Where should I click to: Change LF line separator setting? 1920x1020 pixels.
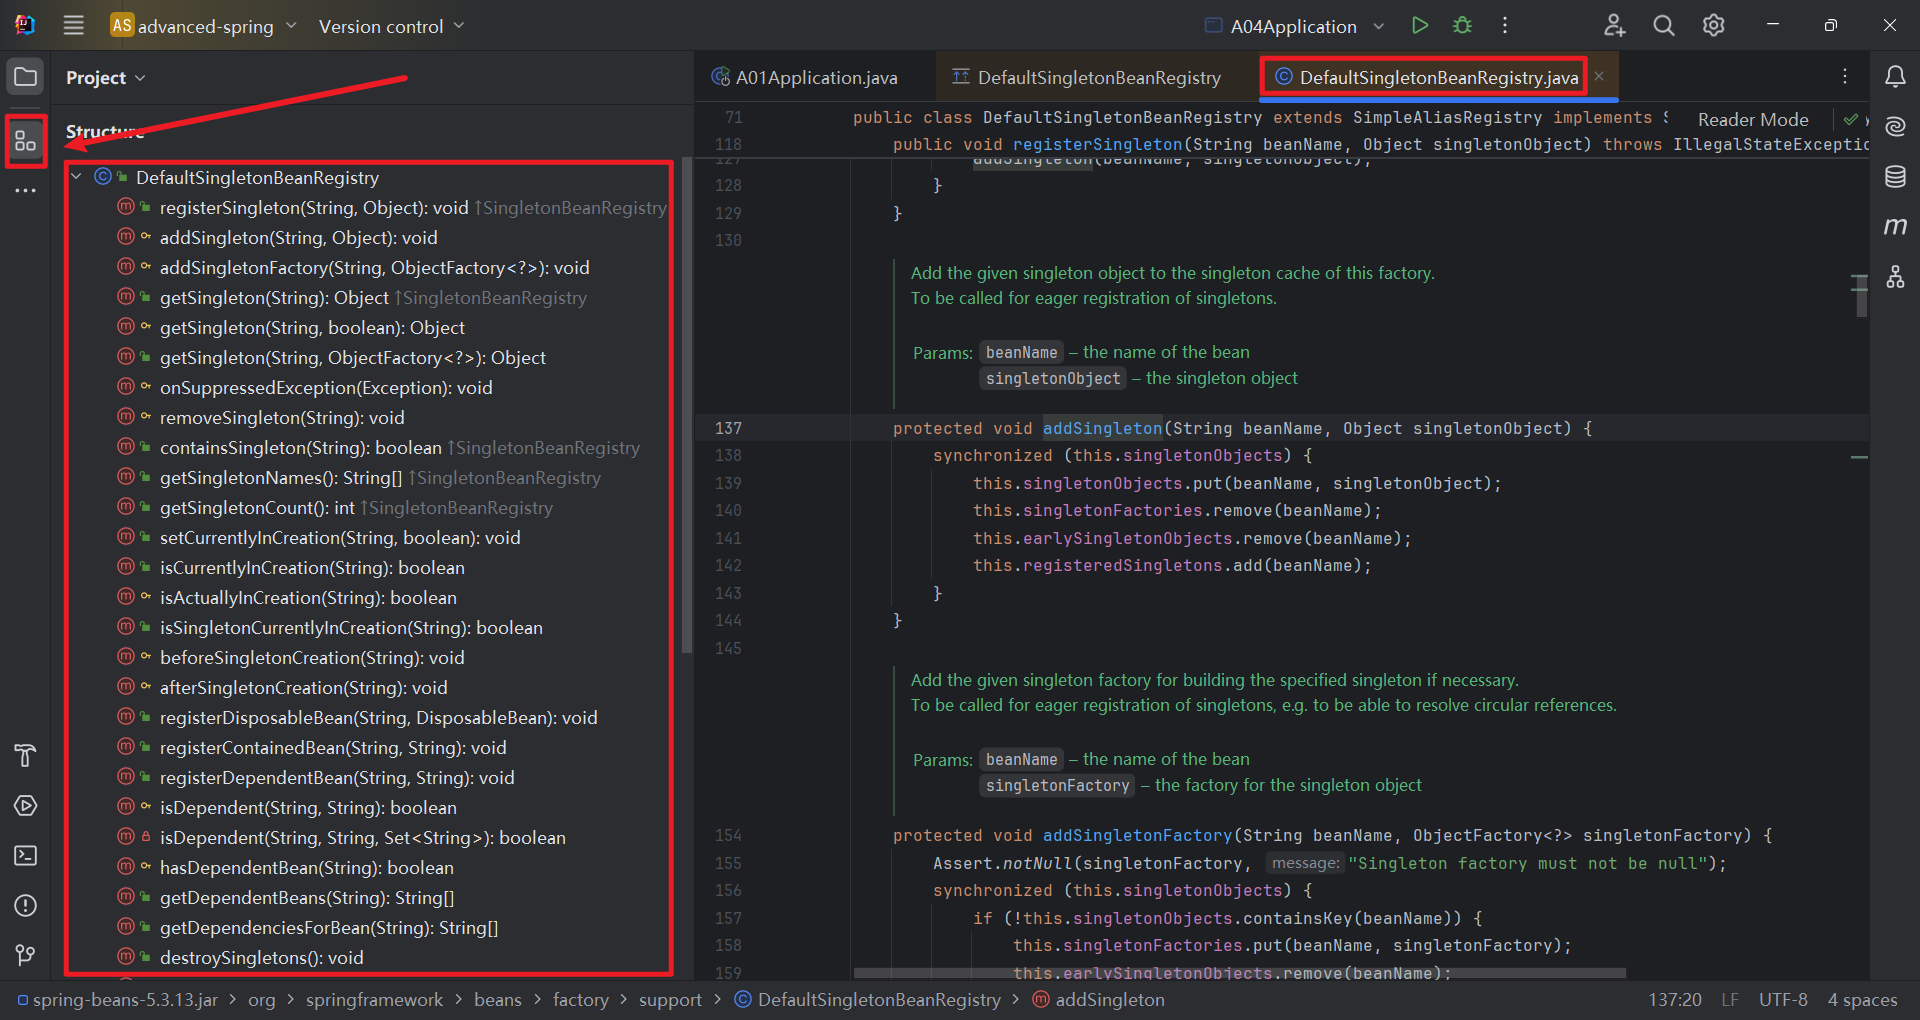[1730, 999]
